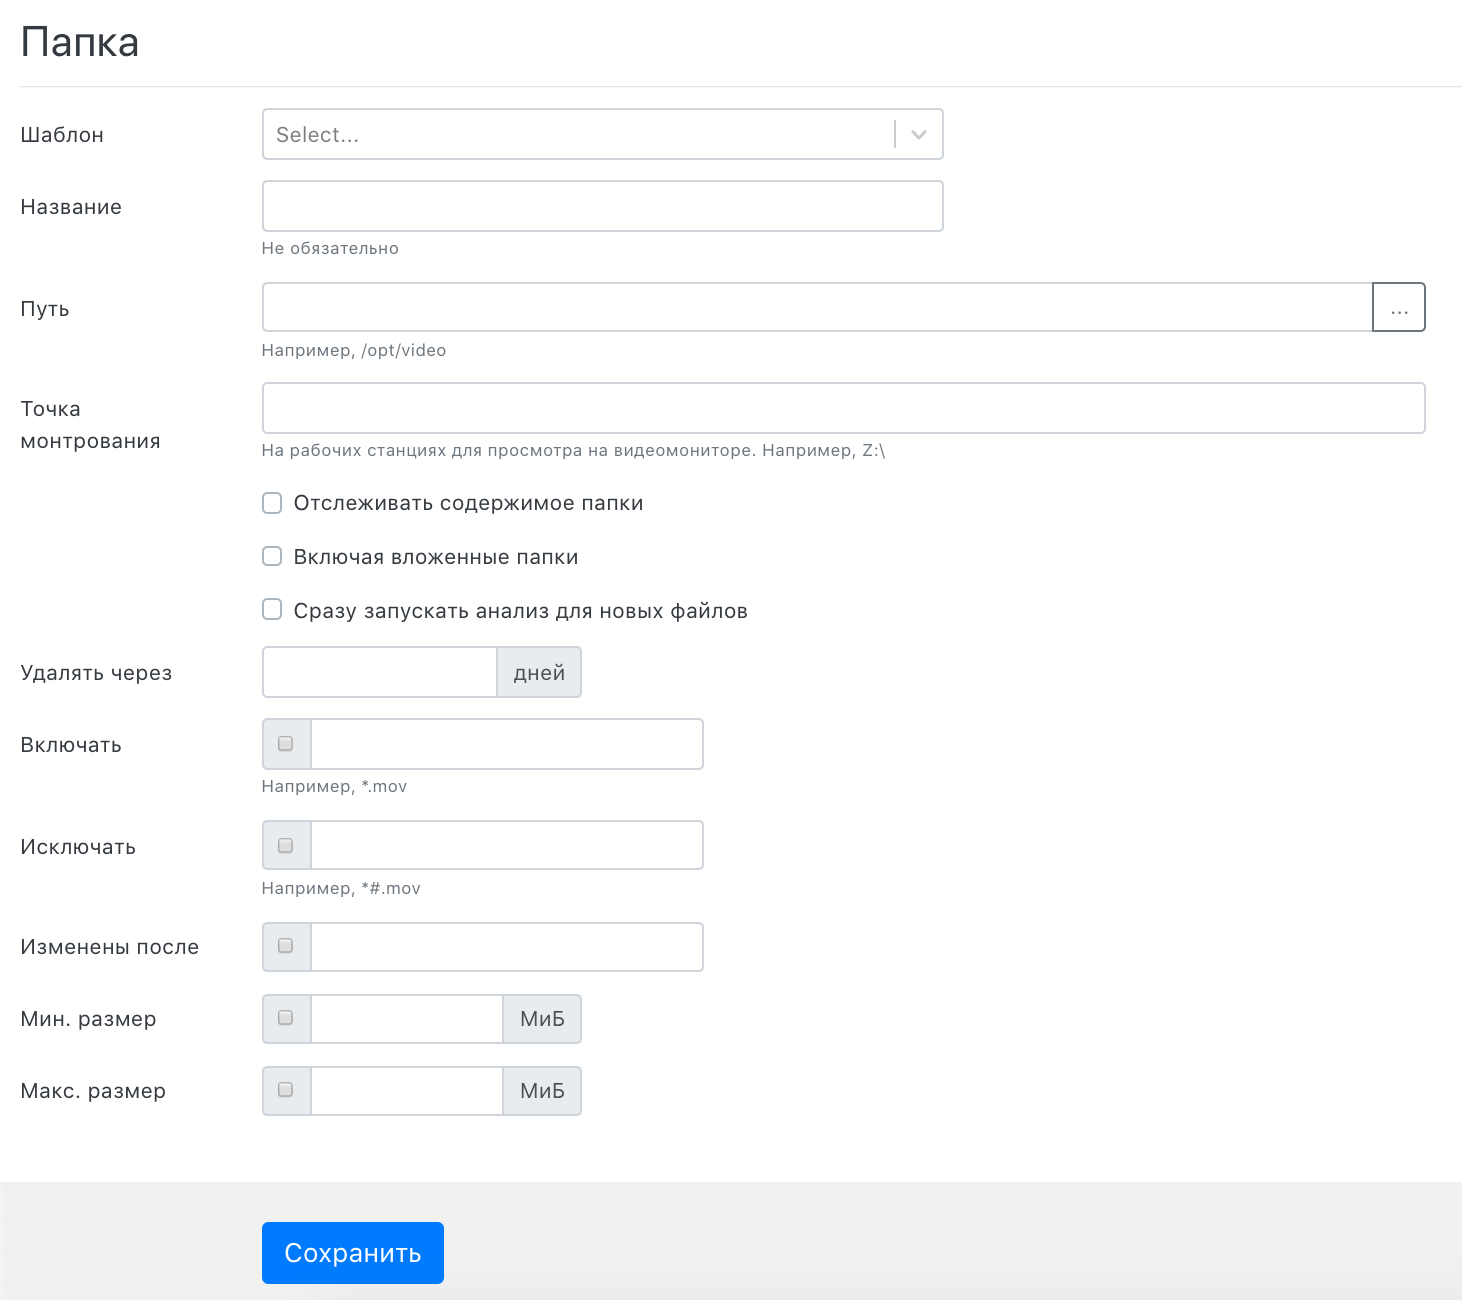The image size is (1462, 1300).
Task: Click the Макс. размер value field
Action: (x=407, y=1091)
